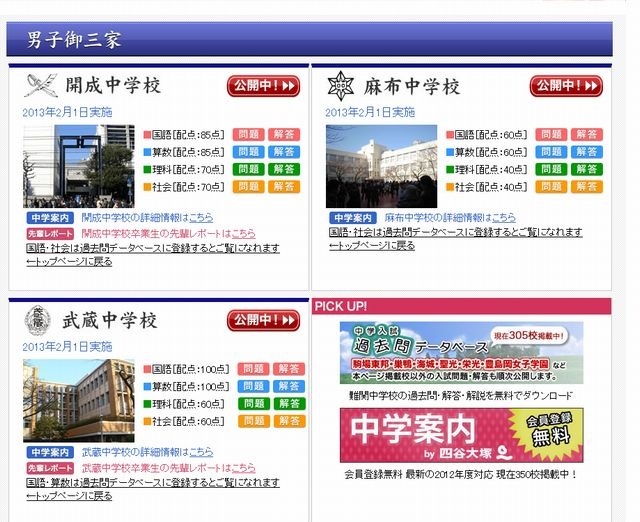Follow Kaisei detailed info こちら link
The image size is (640, 522).
tap(201, 218)
